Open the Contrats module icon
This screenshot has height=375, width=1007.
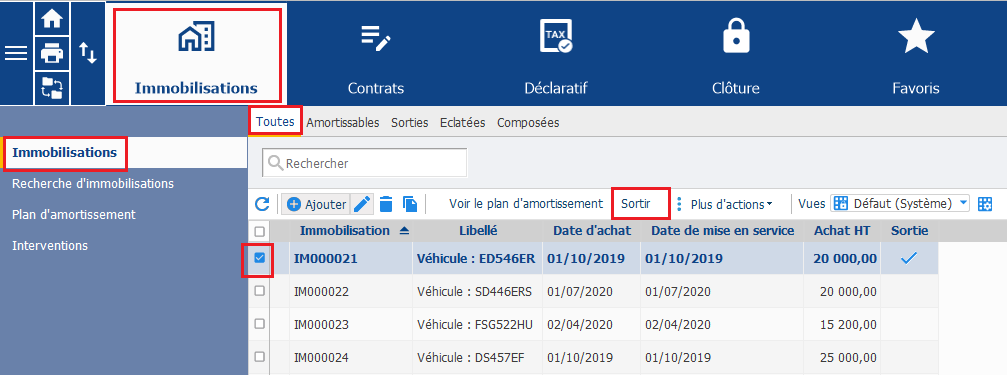point(376,38)
